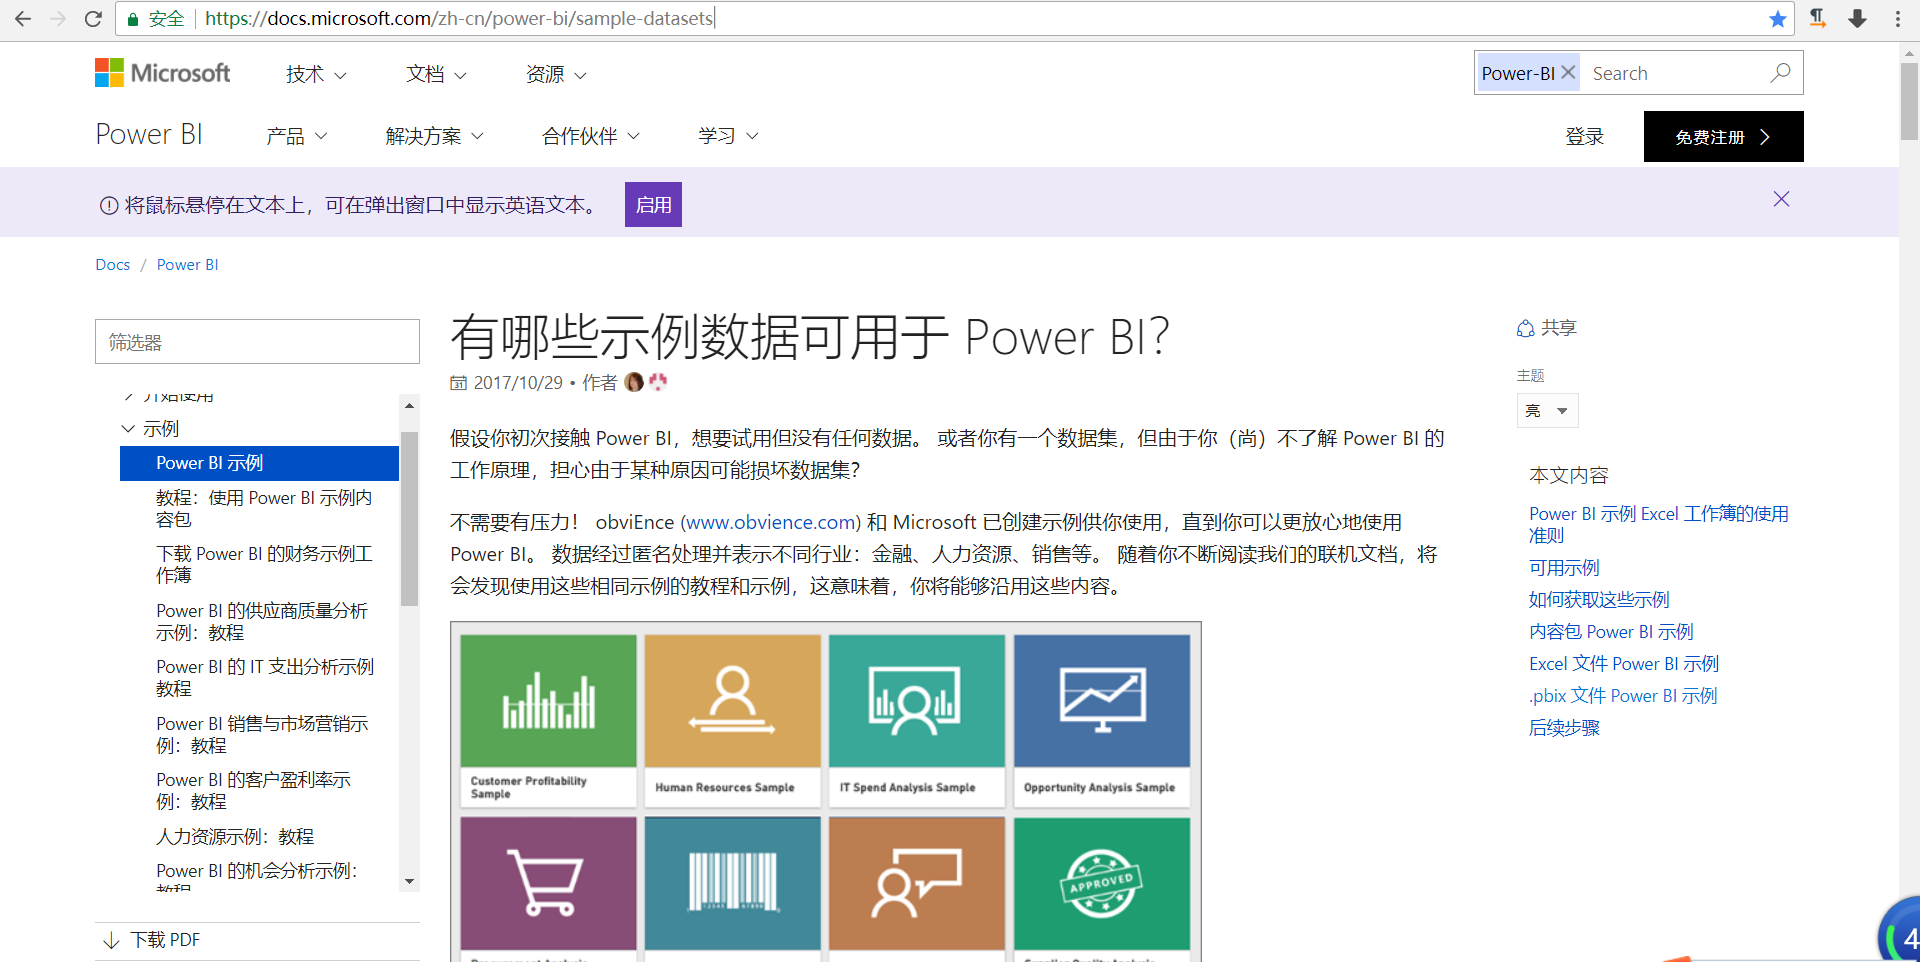
Task: Click the search magnifier icon
Action: [1780, 73]
